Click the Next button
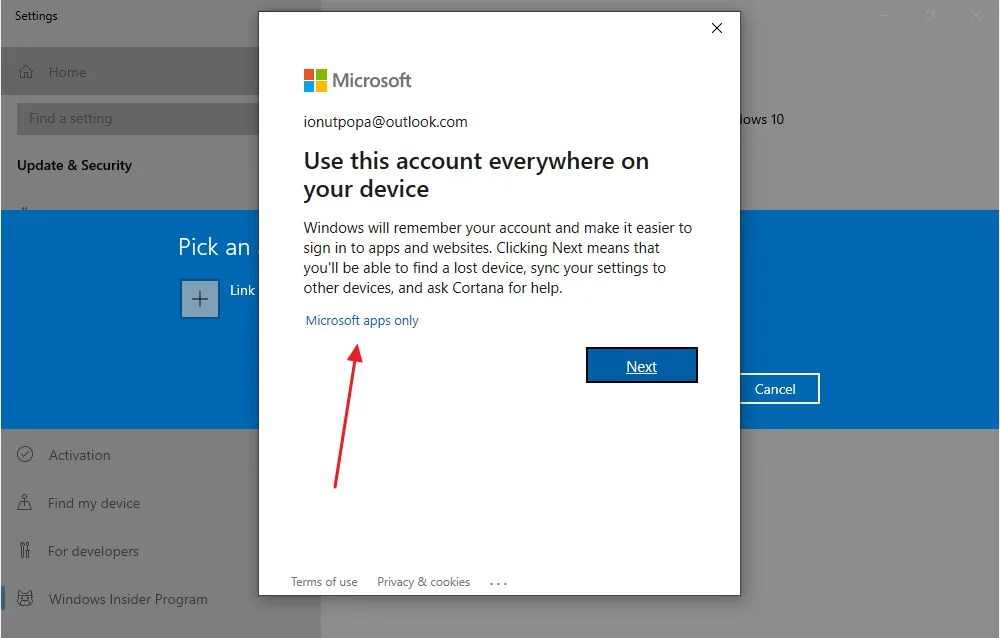 click(642, 366)
